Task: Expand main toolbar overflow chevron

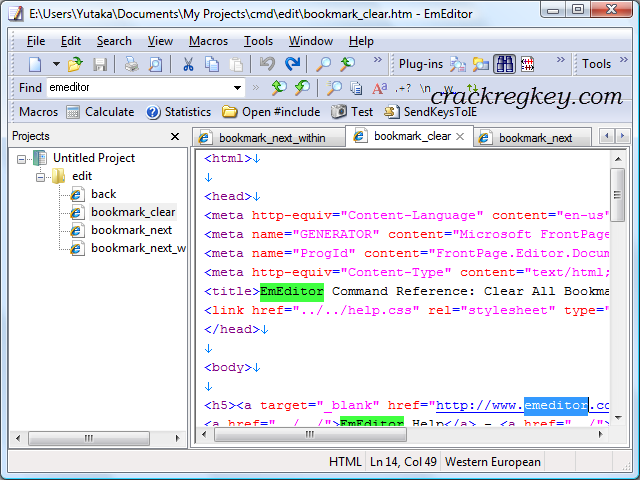Action: (378, 60)
